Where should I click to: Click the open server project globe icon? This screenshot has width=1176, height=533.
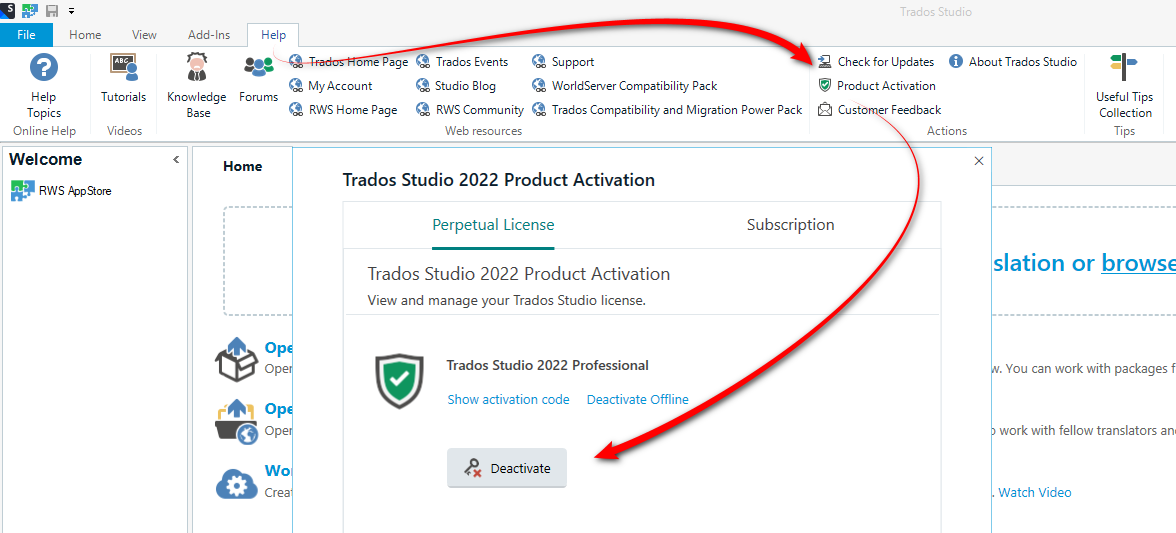(x=237, y=422)
